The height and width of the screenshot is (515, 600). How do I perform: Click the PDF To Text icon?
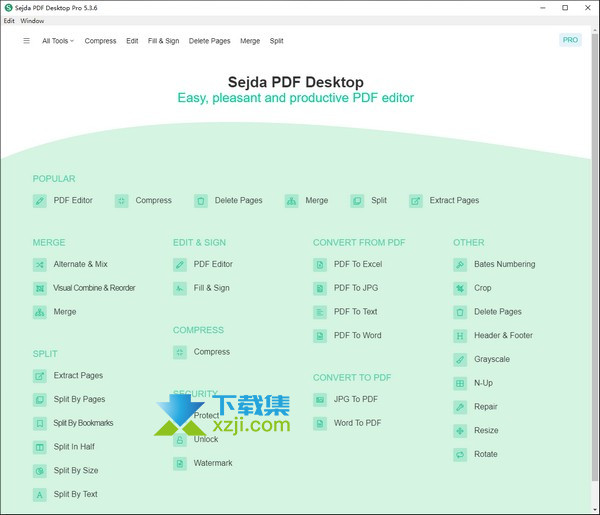tap(320, 312)
